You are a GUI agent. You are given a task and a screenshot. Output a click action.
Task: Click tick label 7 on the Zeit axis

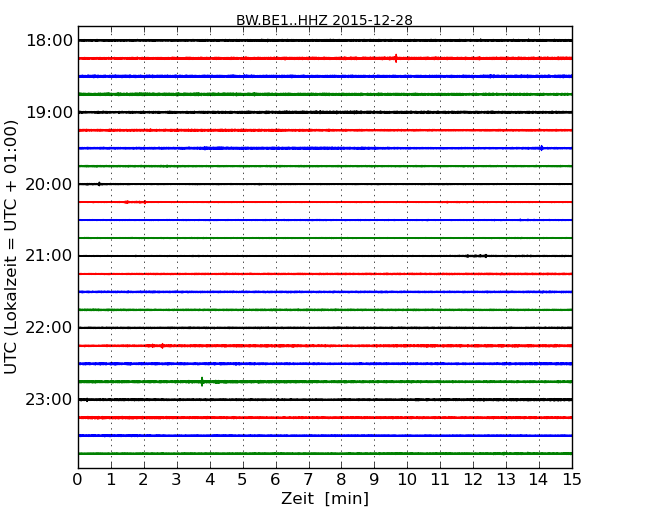pyautogui.click(x=308, y=479)
